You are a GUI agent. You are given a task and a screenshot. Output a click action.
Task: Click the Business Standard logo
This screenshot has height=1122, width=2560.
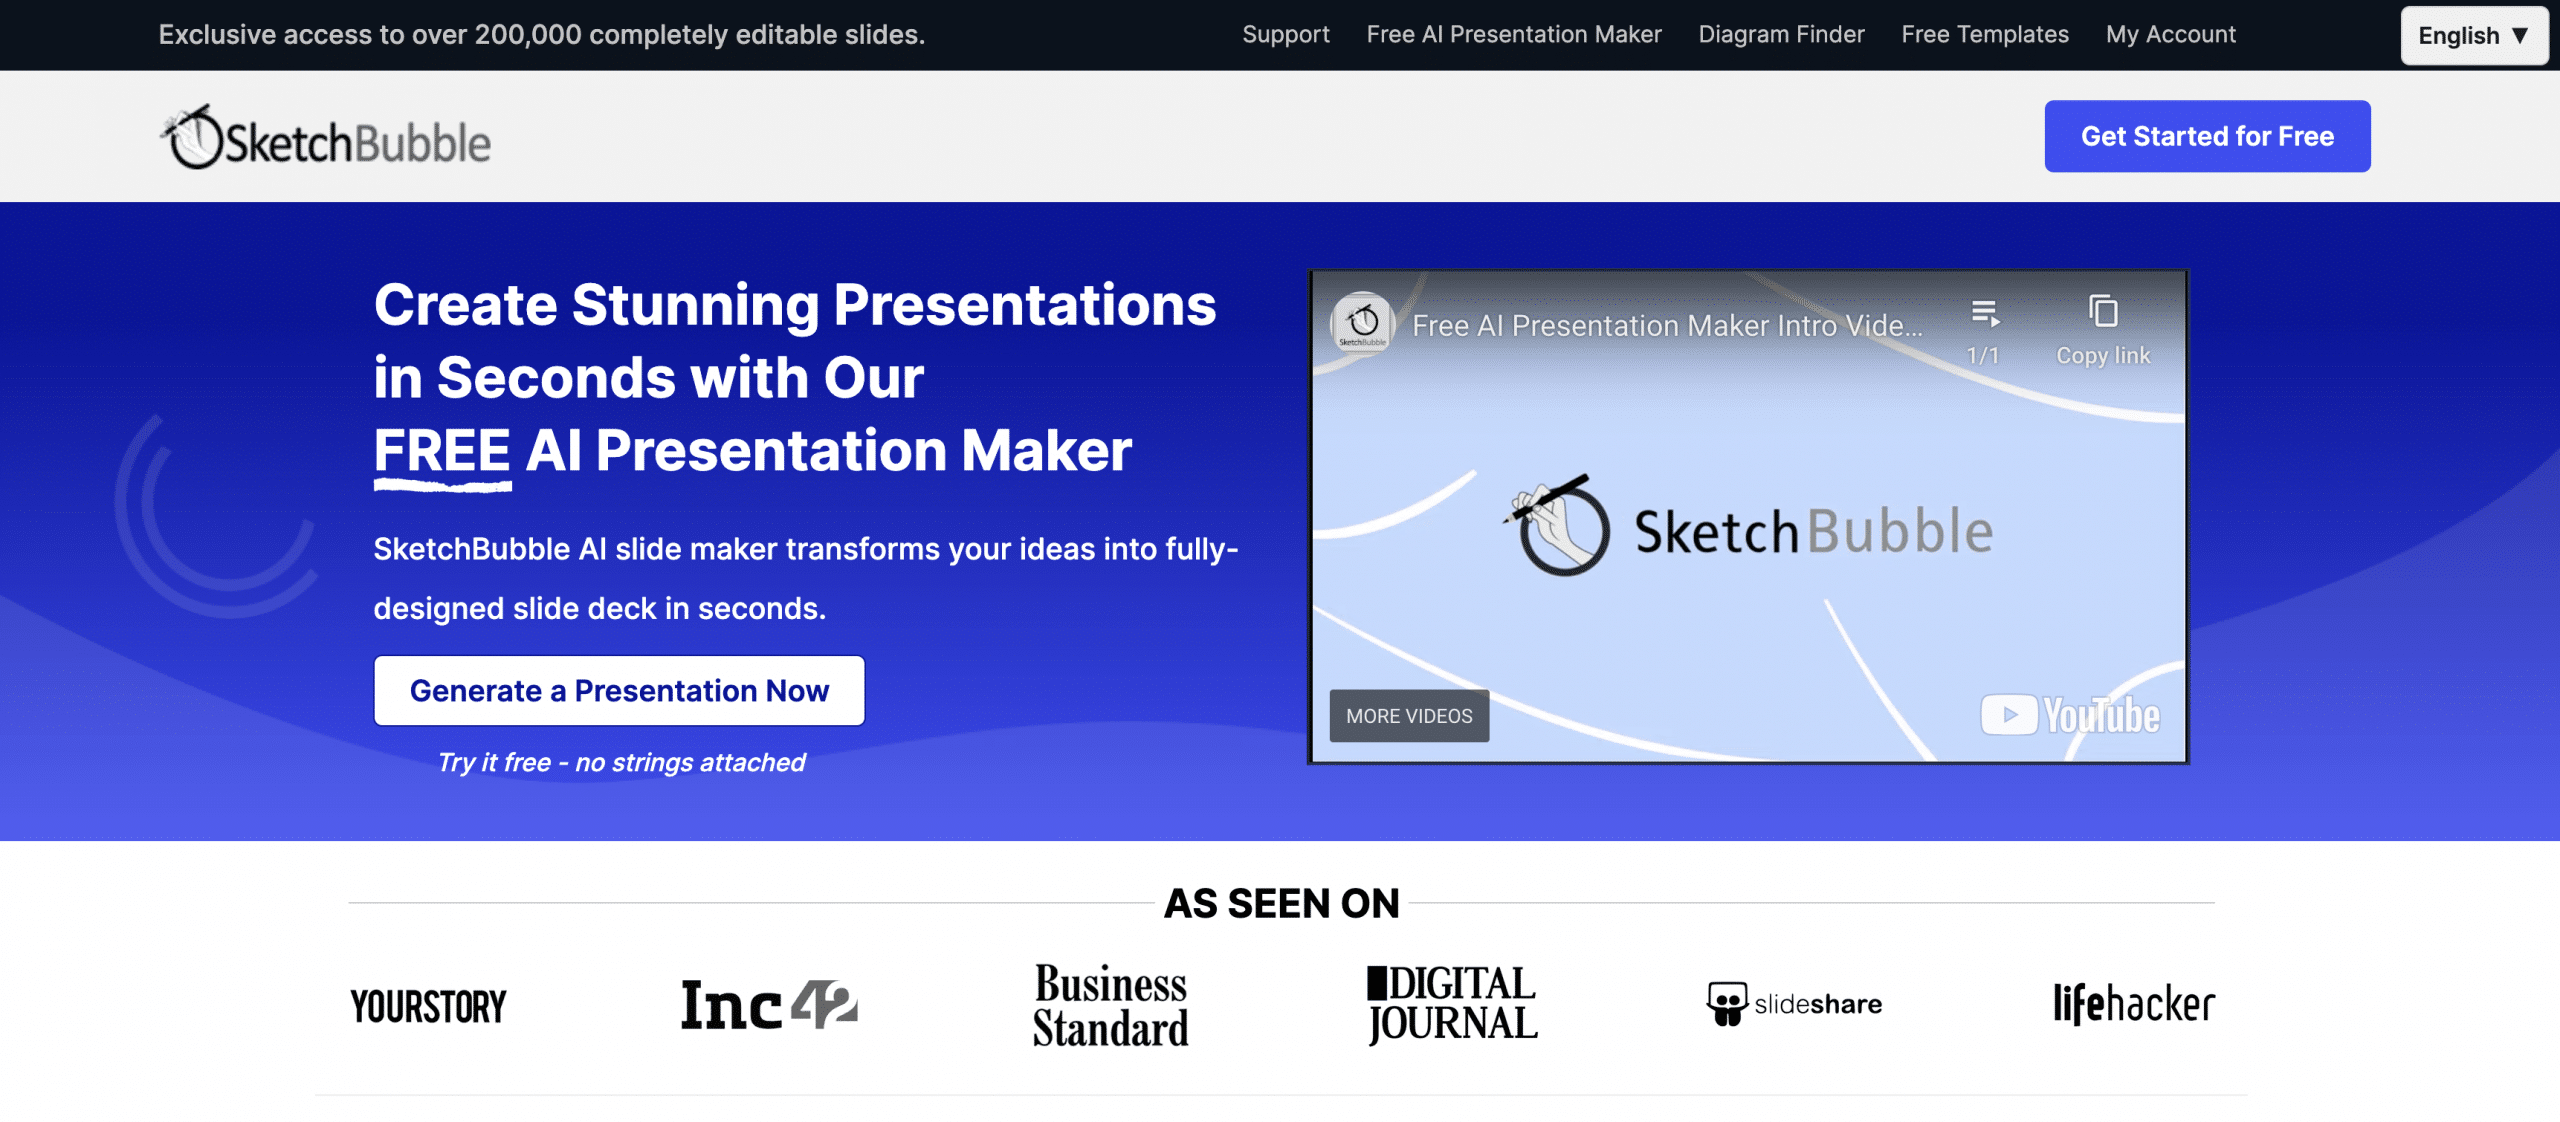click(x=1110, y=1005)
